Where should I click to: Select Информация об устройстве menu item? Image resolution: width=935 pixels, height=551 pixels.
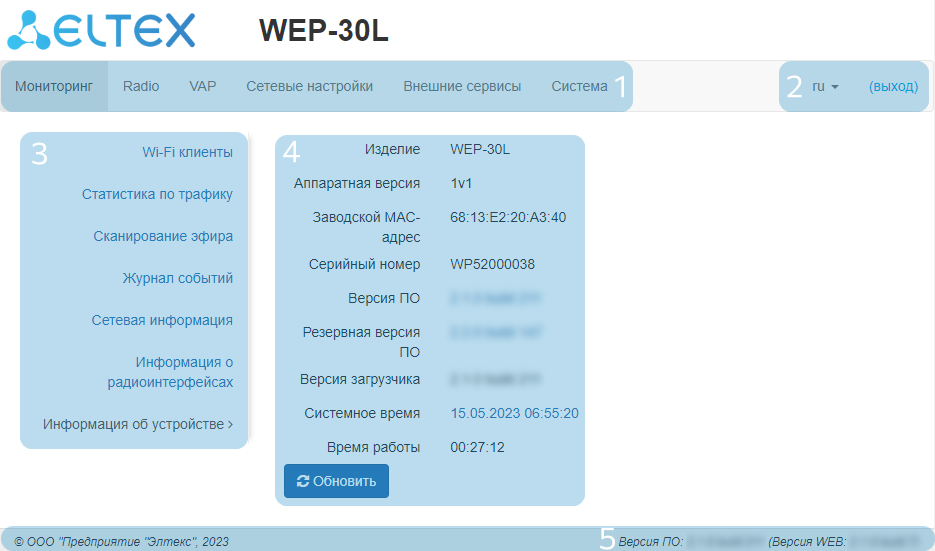[138, 424]
